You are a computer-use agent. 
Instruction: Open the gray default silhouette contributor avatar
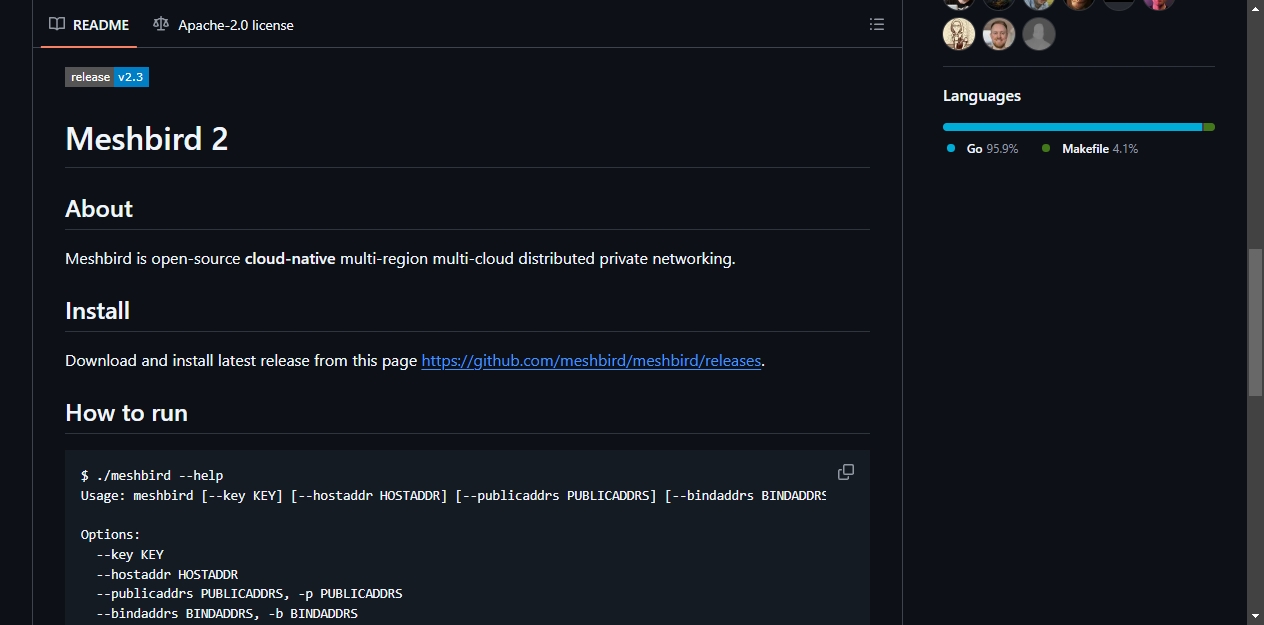[1039, 34]
